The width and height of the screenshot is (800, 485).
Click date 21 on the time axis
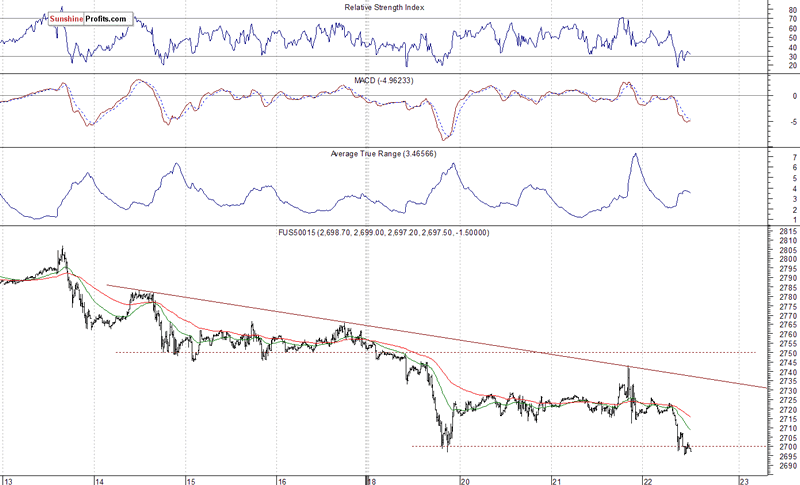click(x=555, y=479)
